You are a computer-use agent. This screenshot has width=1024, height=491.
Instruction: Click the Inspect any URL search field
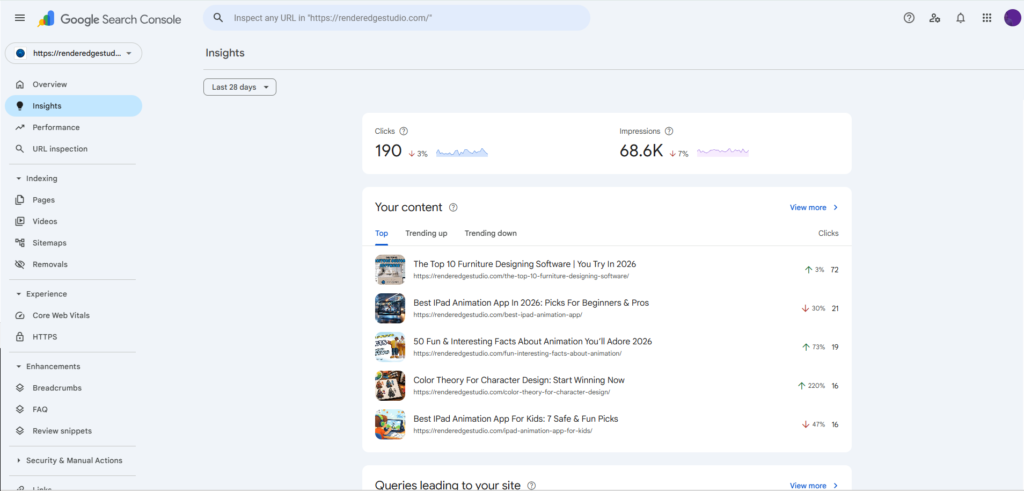click(x=396, y=18)
